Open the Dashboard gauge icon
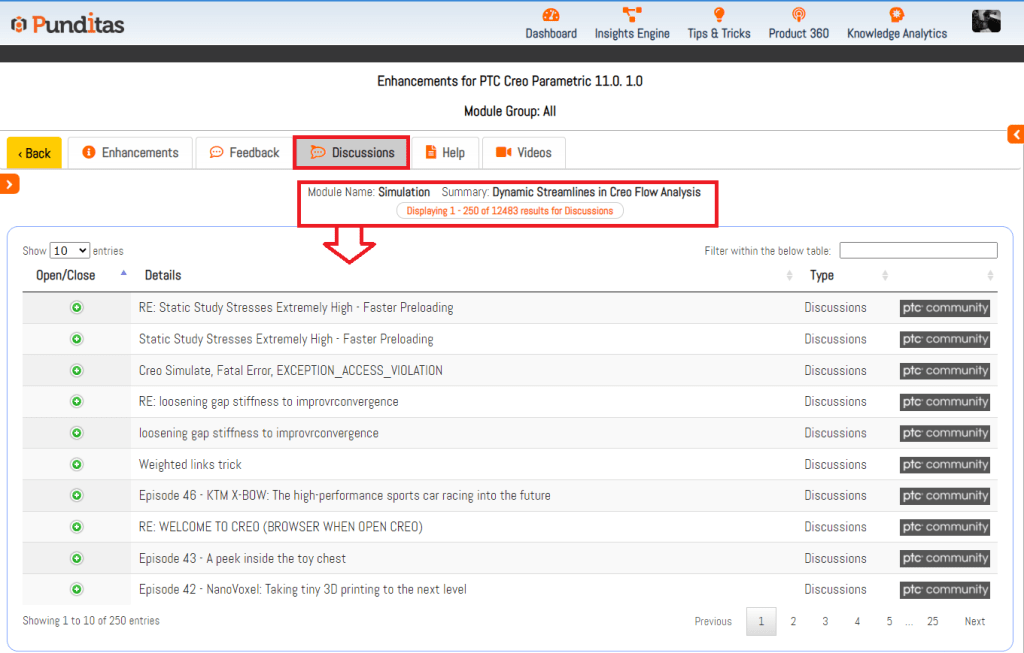The image size is (1024, 653). point(551,15)
